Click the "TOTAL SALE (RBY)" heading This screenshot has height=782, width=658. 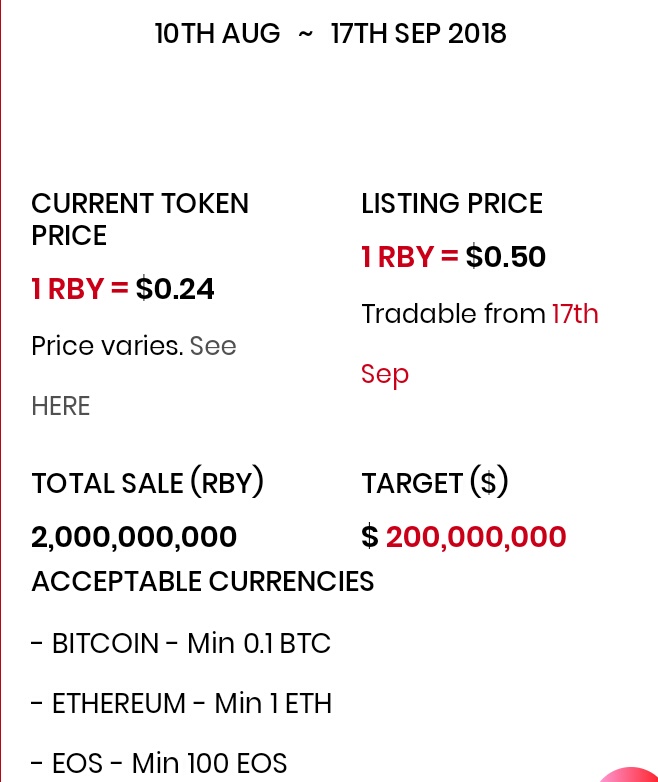tap(148, 484)
